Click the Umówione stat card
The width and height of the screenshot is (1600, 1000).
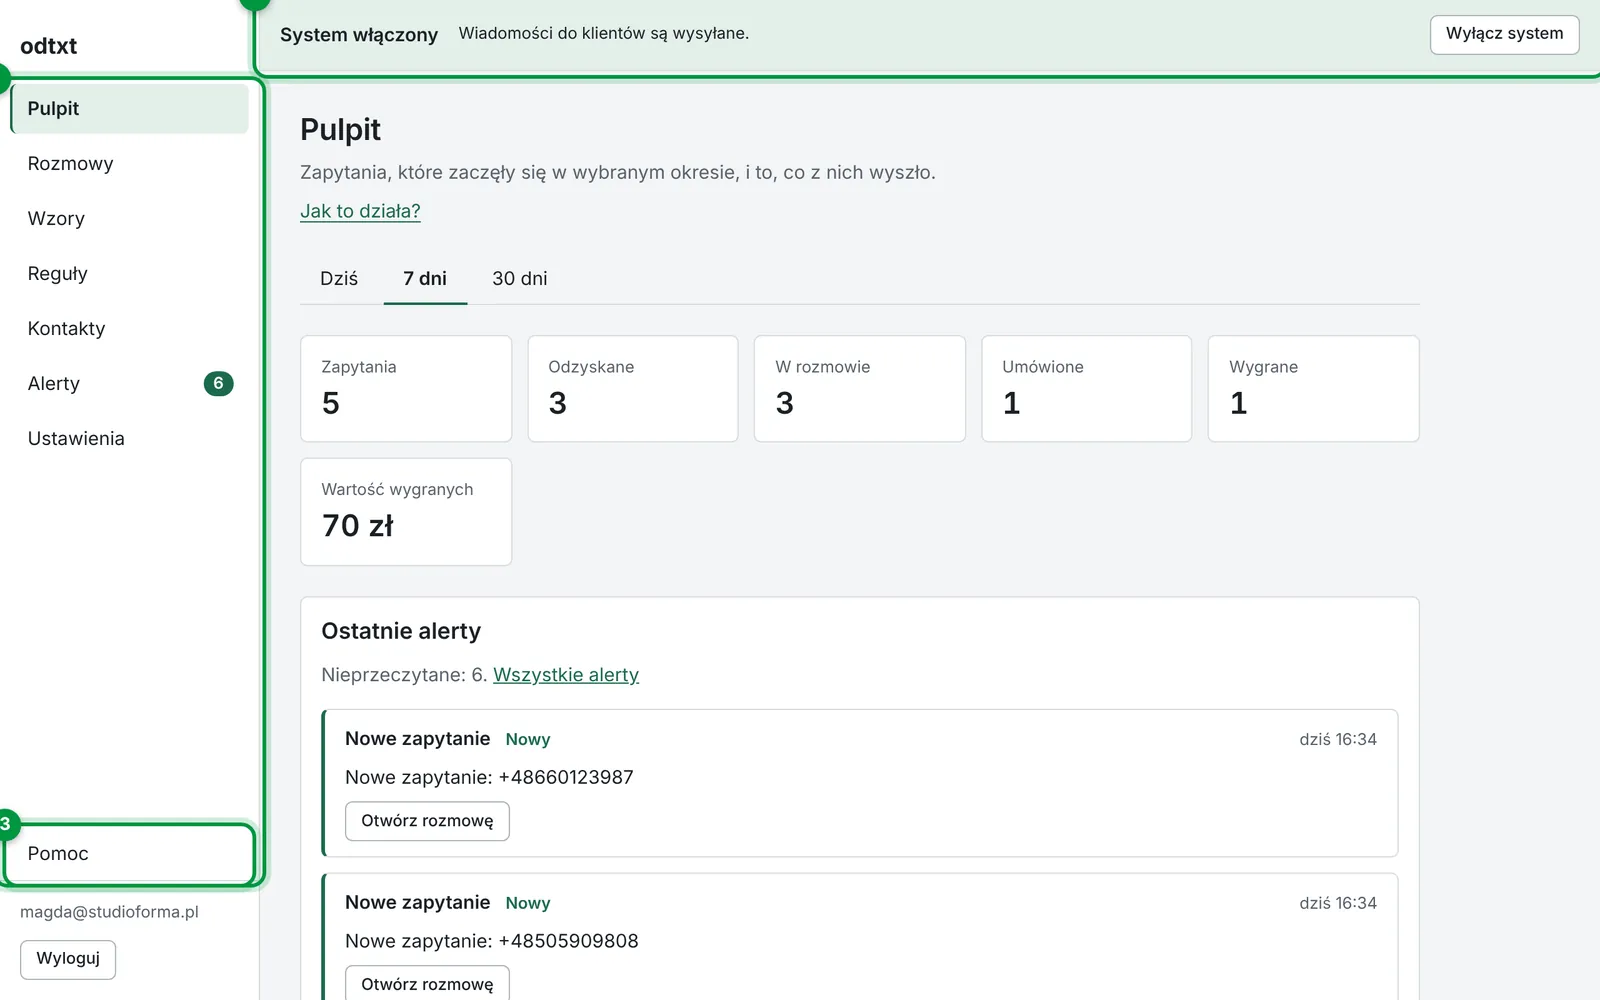click(x=1087, y=389)
